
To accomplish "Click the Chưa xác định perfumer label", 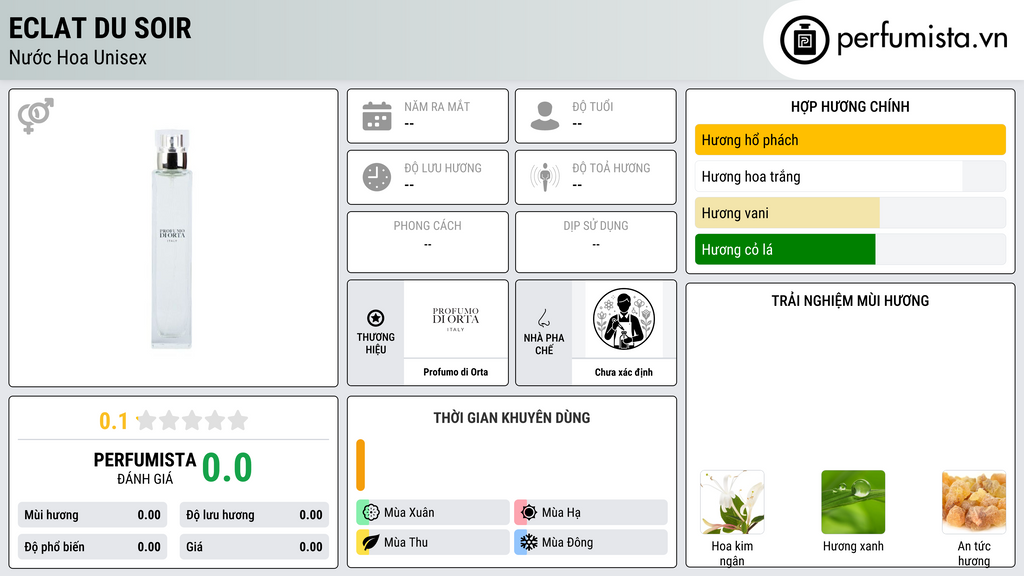I will point(624,372).
